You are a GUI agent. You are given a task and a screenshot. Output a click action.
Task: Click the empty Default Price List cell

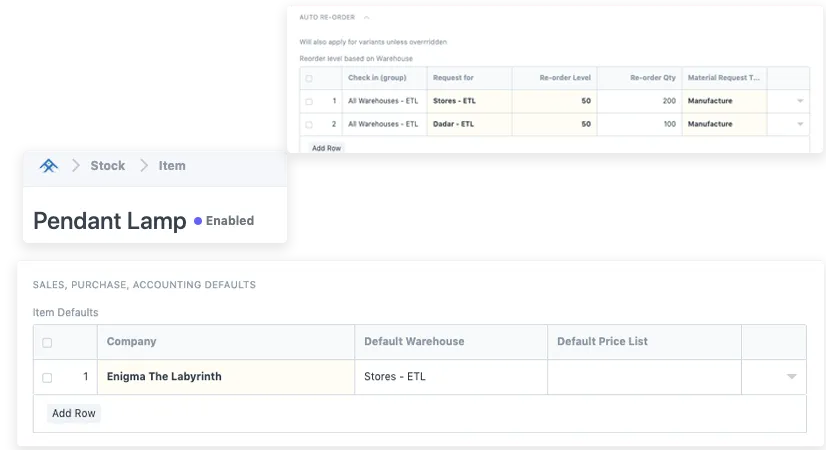(643, 377)
